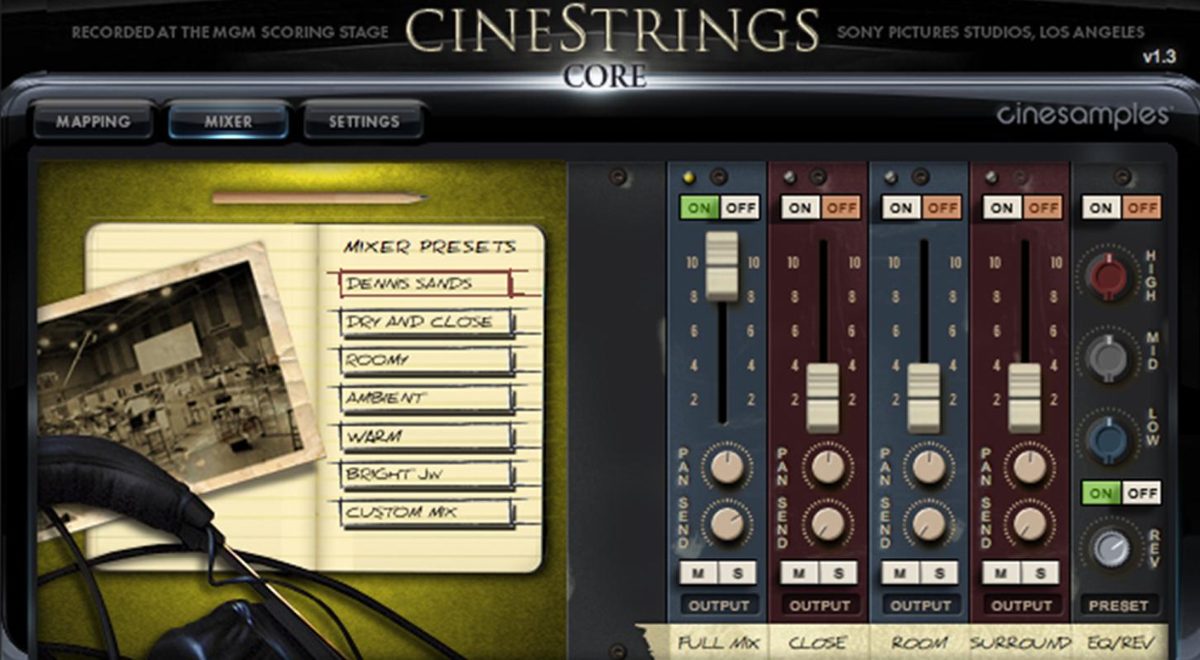
Task: Mute the Room channel
Action: pyautogui.click(x=902, y=573)
